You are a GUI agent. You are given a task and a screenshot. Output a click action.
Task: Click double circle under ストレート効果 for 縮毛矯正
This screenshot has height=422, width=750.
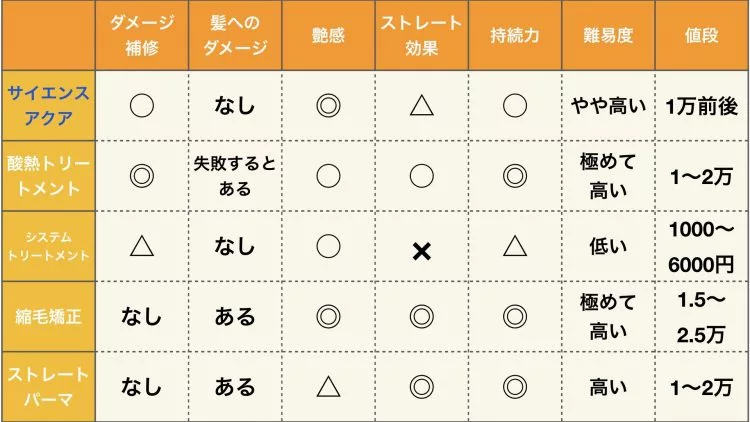[421, 317]
